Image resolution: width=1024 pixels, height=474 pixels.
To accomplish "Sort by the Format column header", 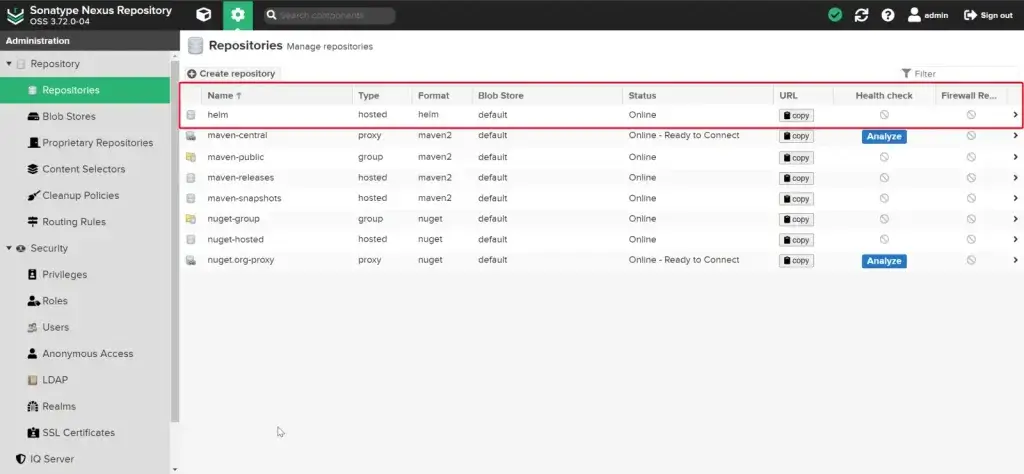I will 442,95.
